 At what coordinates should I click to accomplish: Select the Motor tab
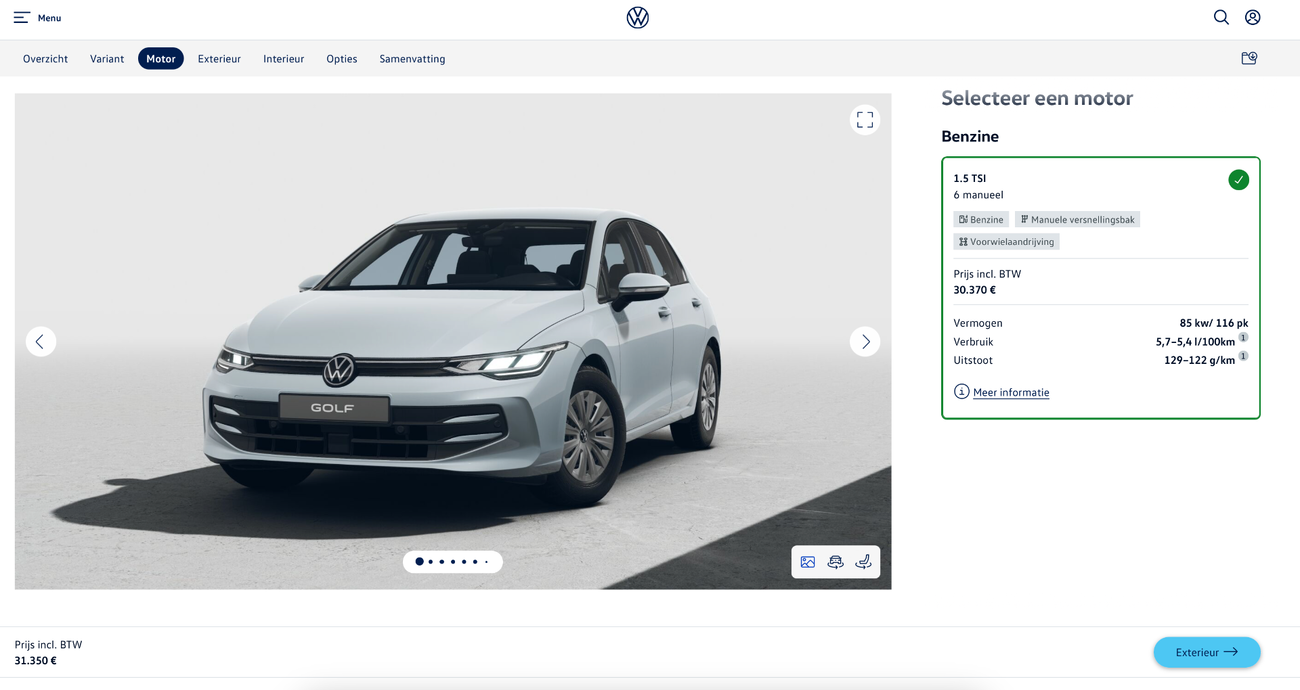click(161, 59)
